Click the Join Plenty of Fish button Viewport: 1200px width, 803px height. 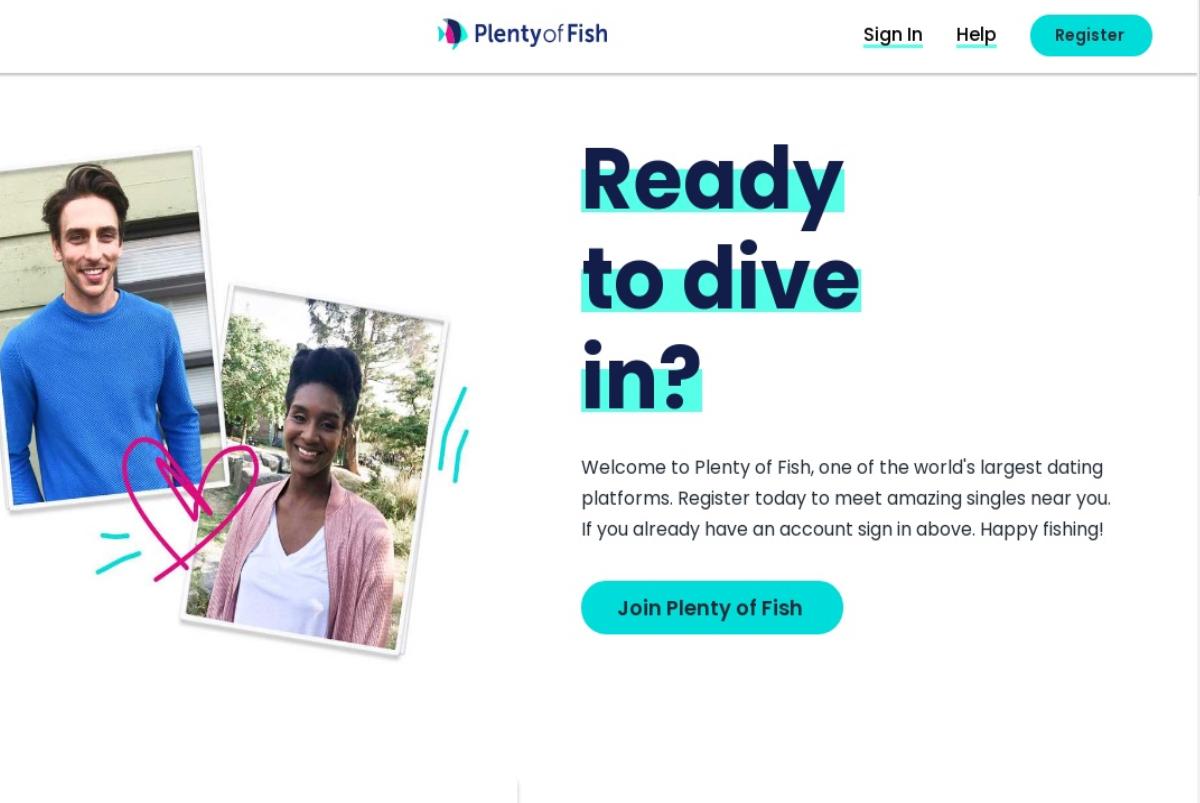coord(712,607)
